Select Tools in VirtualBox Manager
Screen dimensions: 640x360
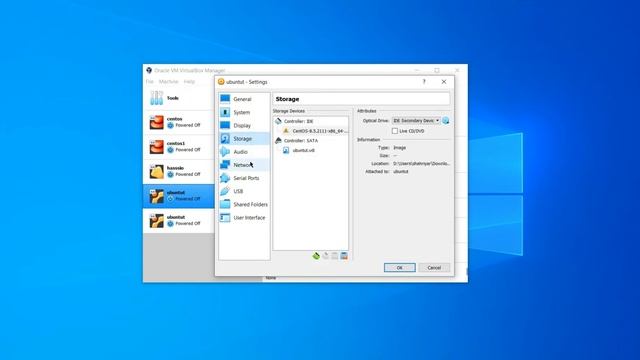click(x=178, y=98)
